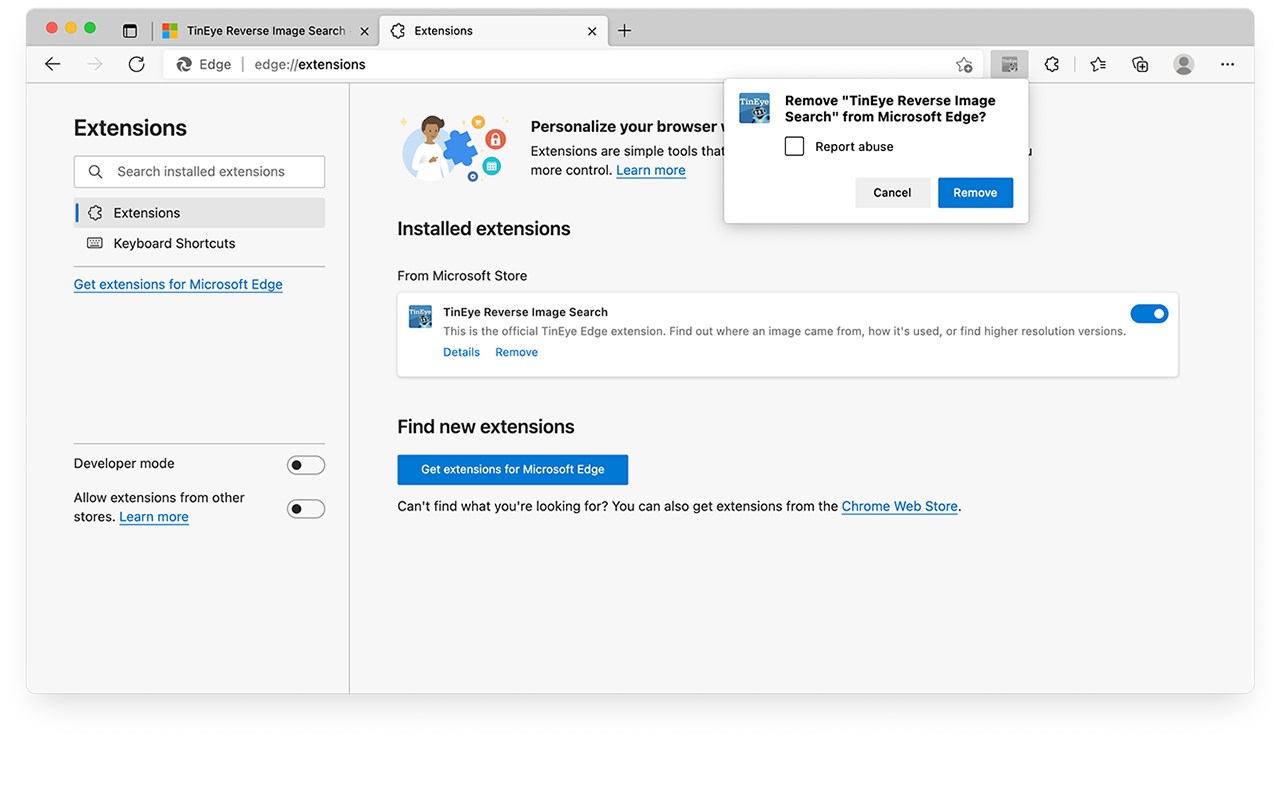Reload the page with refresh icon

click(x=137, y=64)
